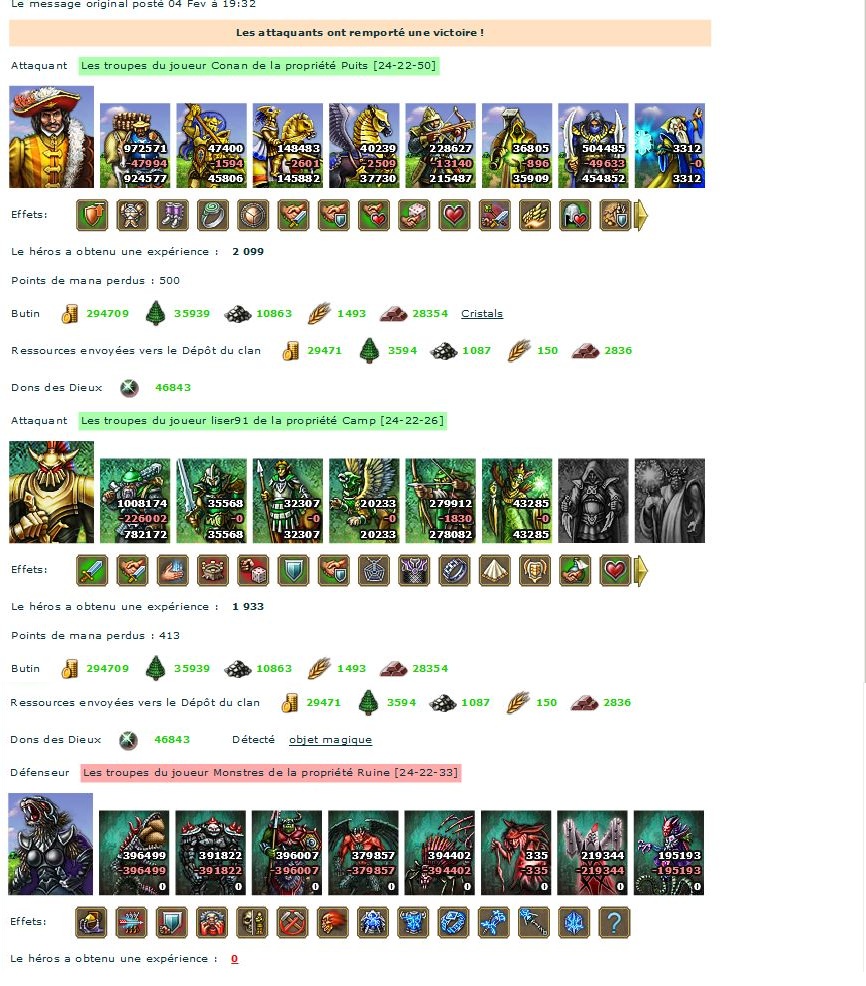Click the crossed hammers effect icon for Monstres

pos(292,922)
